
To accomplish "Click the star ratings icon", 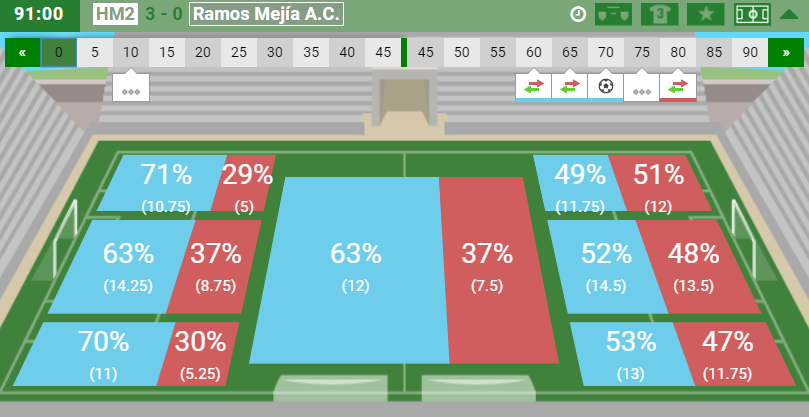I will 706,14.
